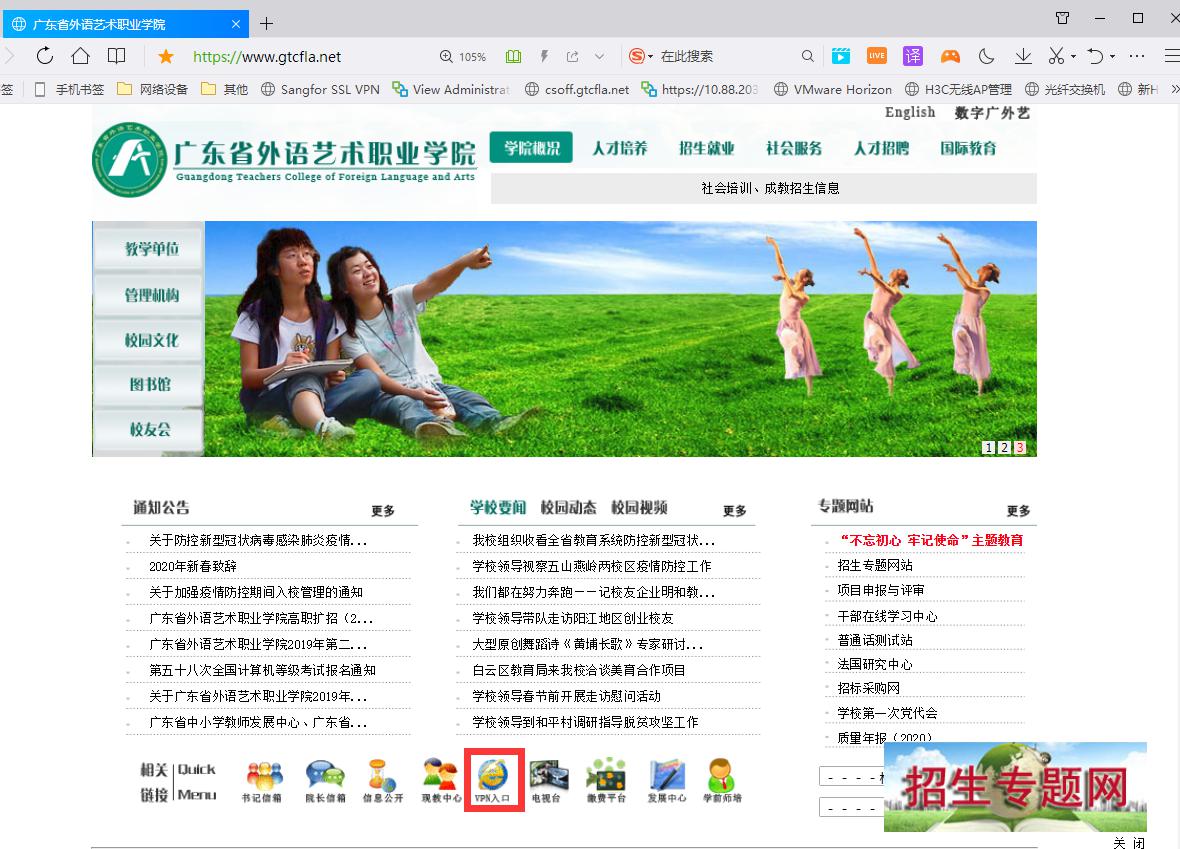
Task: Select the 学院概况 navigation tab
Action: (x=531, y=148)
